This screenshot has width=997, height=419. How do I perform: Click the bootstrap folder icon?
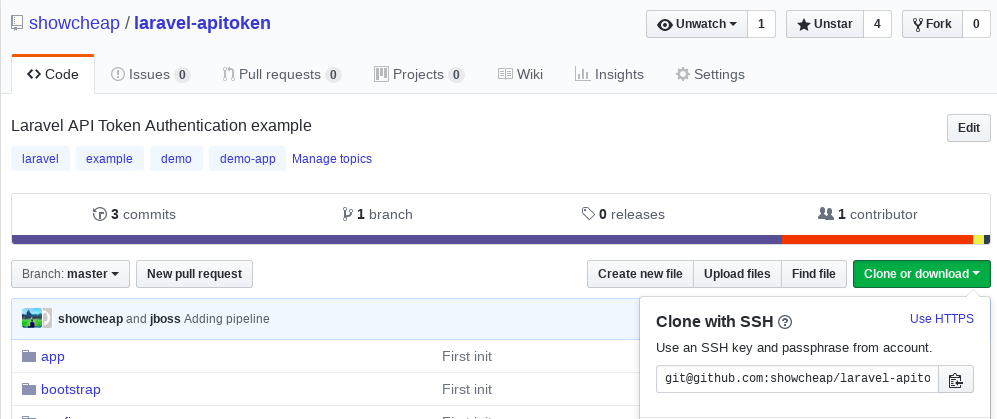(x=28, y=389)
